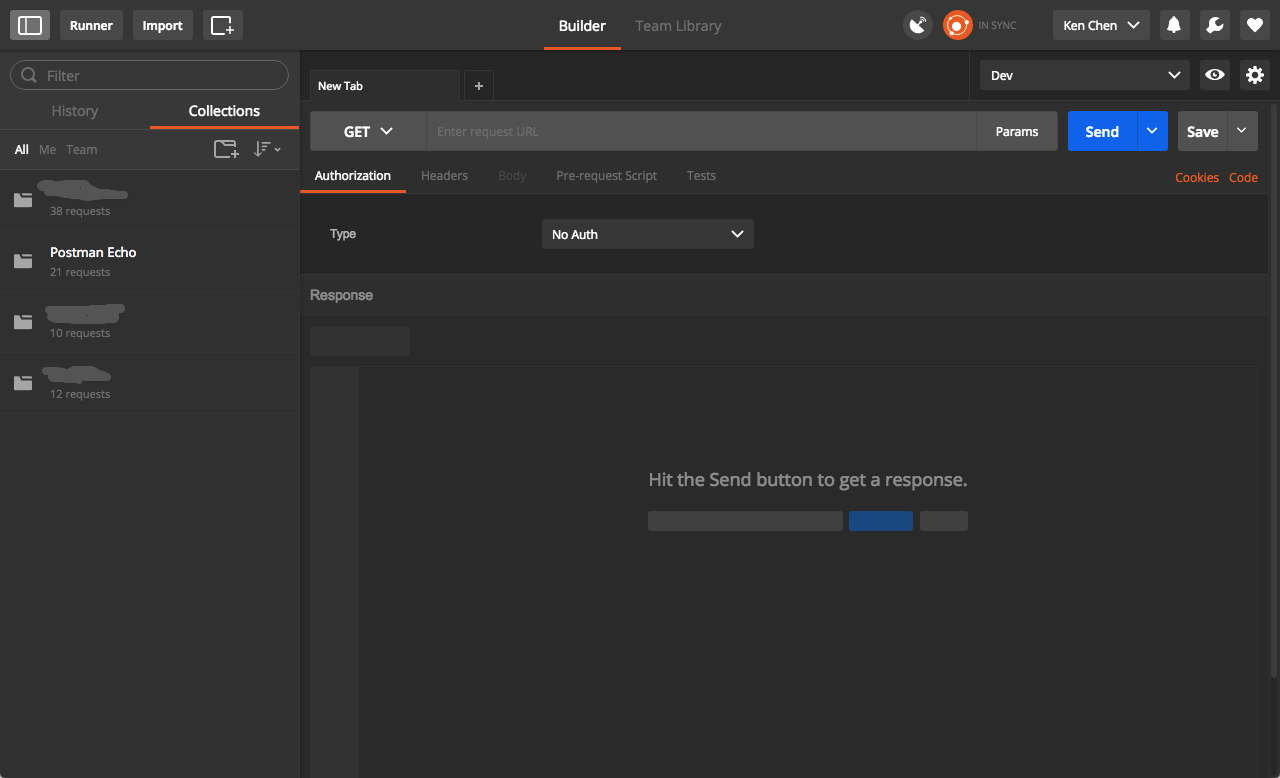Expand the Send button arrow options
The width and height of the screenshot is (1280, 778).
click(x=1152, y=131)
